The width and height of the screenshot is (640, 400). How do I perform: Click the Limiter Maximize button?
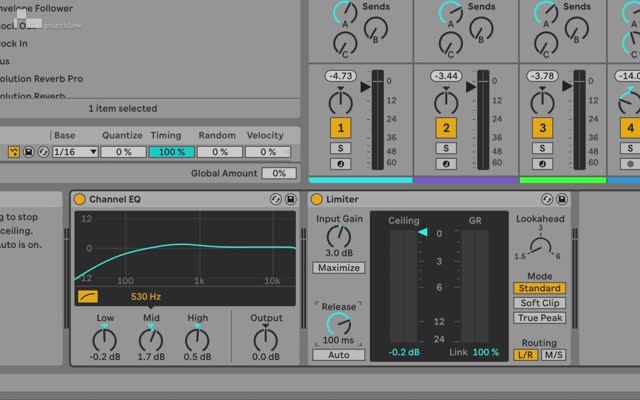click(x=339, y=268)
